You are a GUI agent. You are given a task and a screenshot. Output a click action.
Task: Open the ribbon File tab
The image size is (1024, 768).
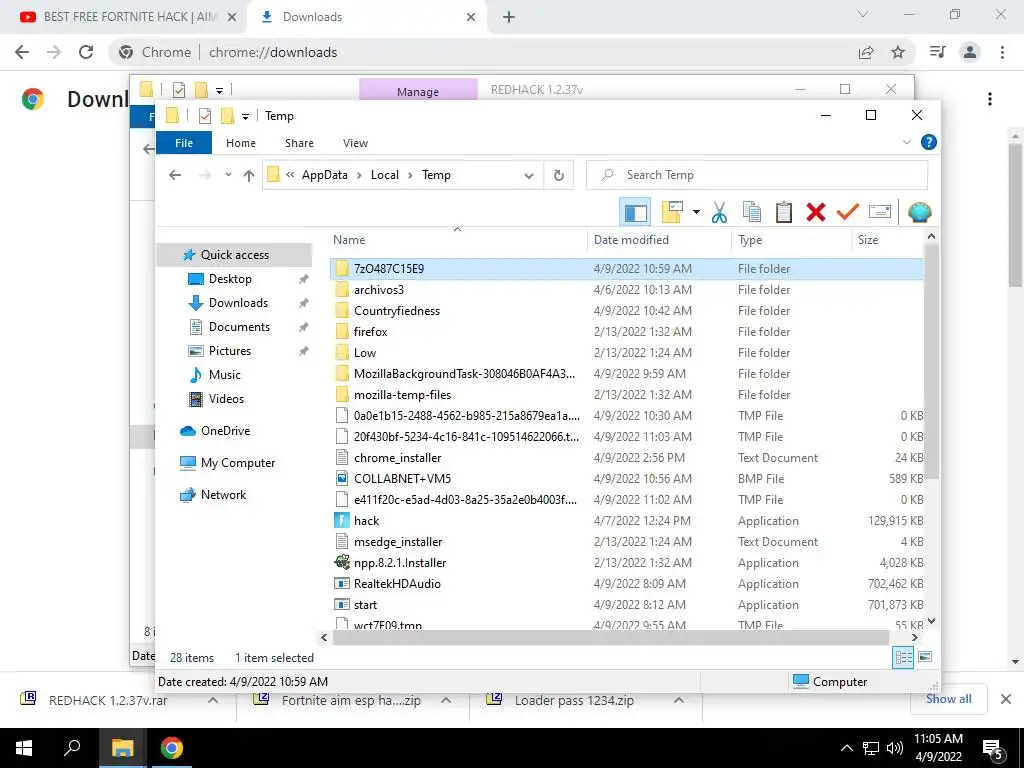[x=184, y=142]
